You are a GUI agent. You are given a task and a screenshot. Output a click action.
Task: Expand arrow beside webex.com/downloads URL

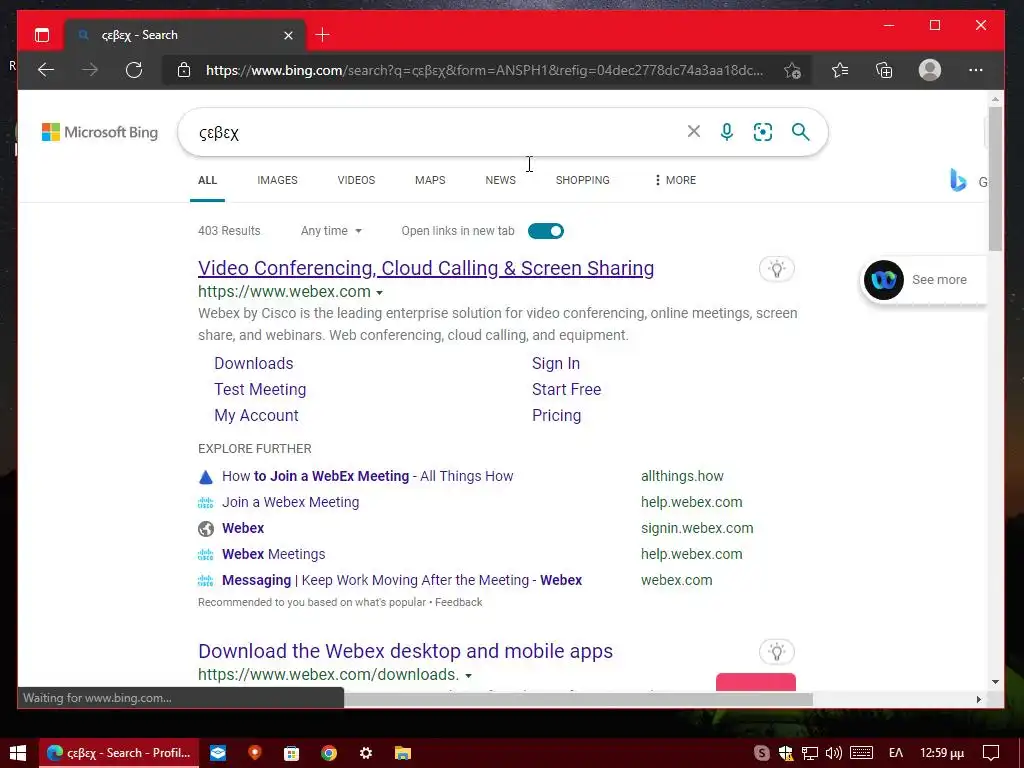pos(468,675)
